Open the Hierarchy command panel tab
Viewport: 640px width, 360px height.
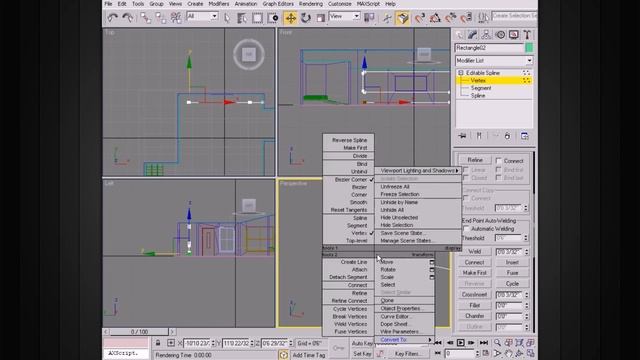click(x=486, y=35)
